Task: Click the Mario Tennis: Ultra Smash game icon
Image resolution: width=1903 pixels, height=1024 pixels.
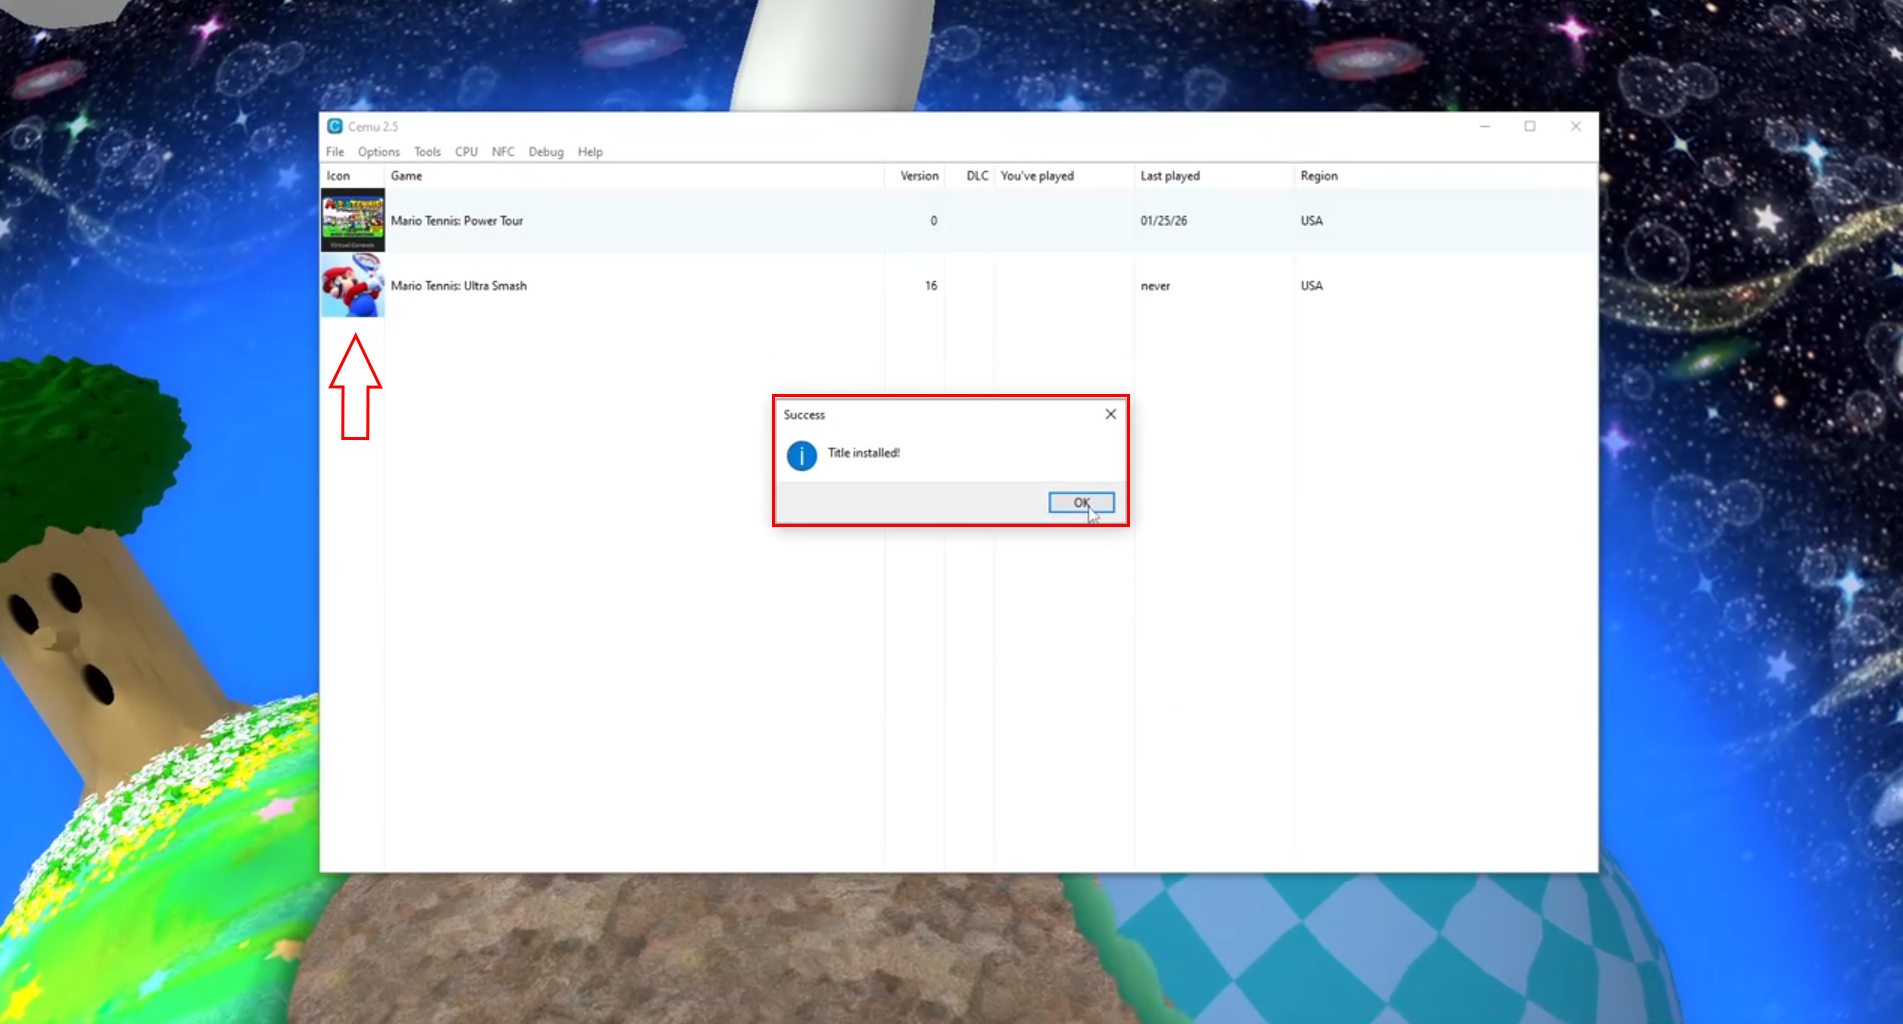Action: click(352, 286)
